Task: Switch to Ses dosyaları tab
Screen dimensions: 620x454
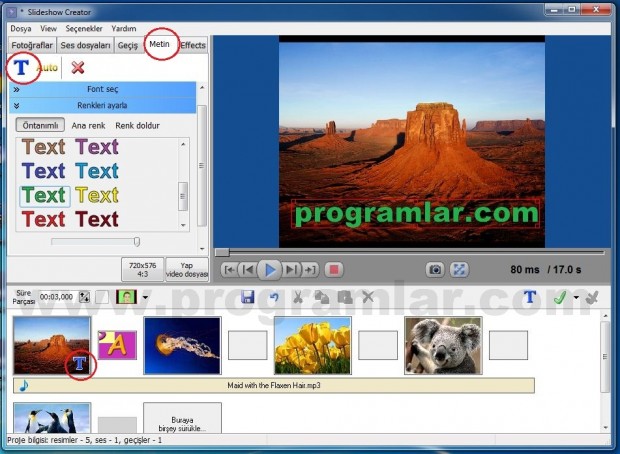Action: pos(85,45)
